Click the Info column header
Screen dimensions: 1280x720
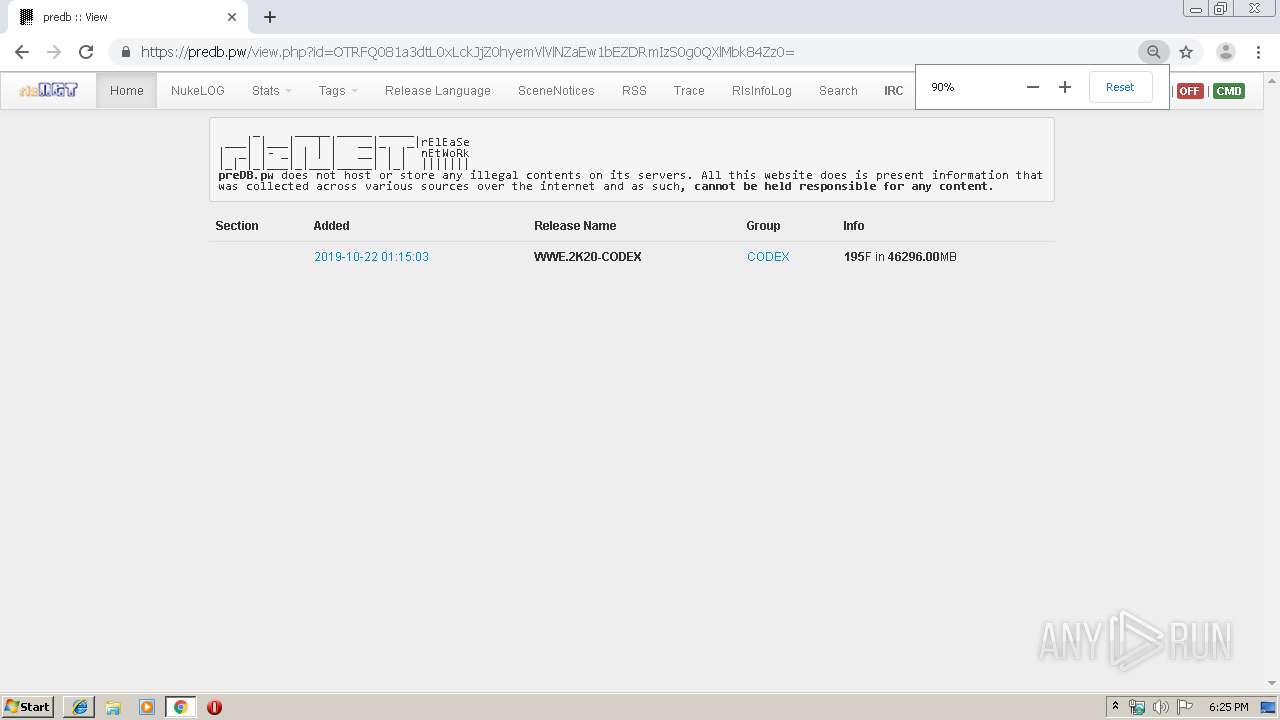coord(854,226)
